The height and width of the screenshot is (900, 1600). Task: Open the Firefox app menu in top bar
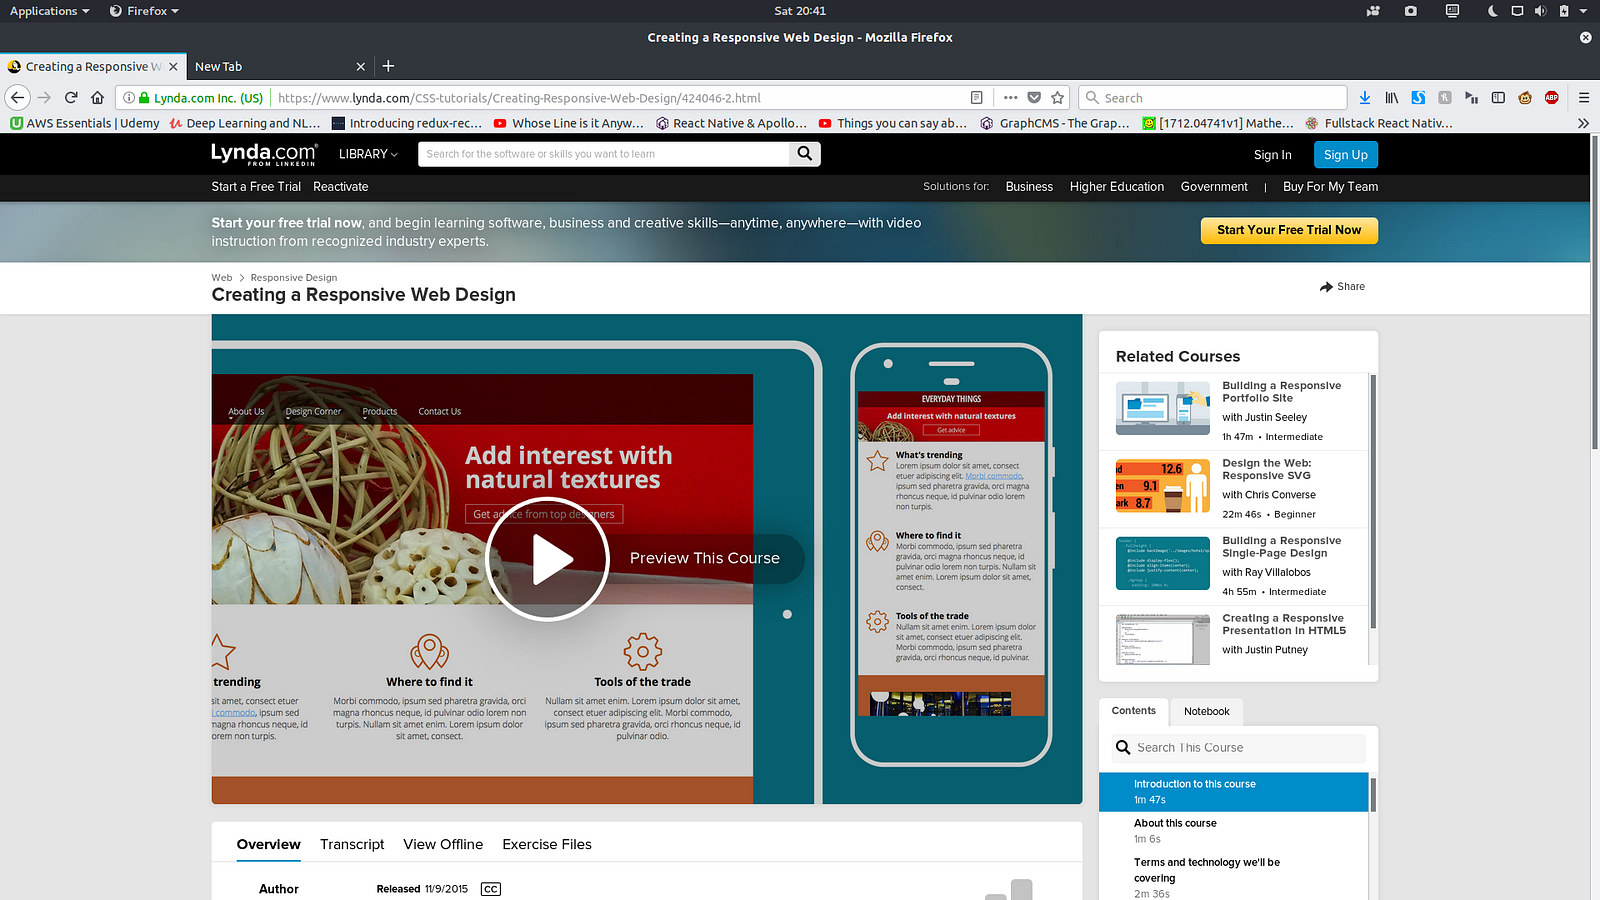click(x=144, y=11)
